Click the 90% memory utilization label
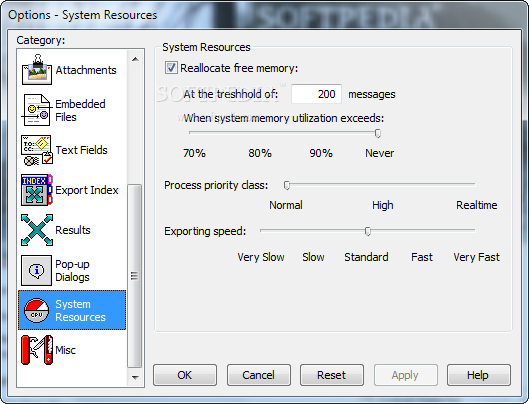The width and height of the screenshot is (529, 404). click(x=321, y=153)
